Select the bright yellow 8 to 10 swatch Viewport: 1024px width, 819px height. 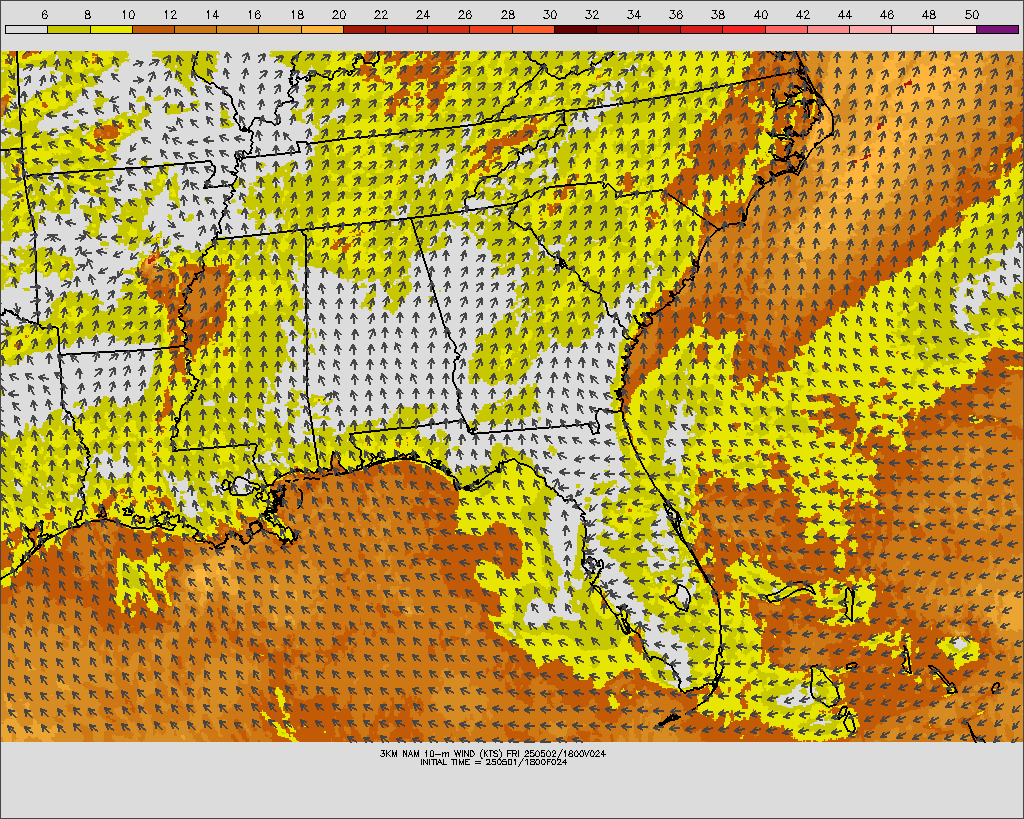click(111, 29)
